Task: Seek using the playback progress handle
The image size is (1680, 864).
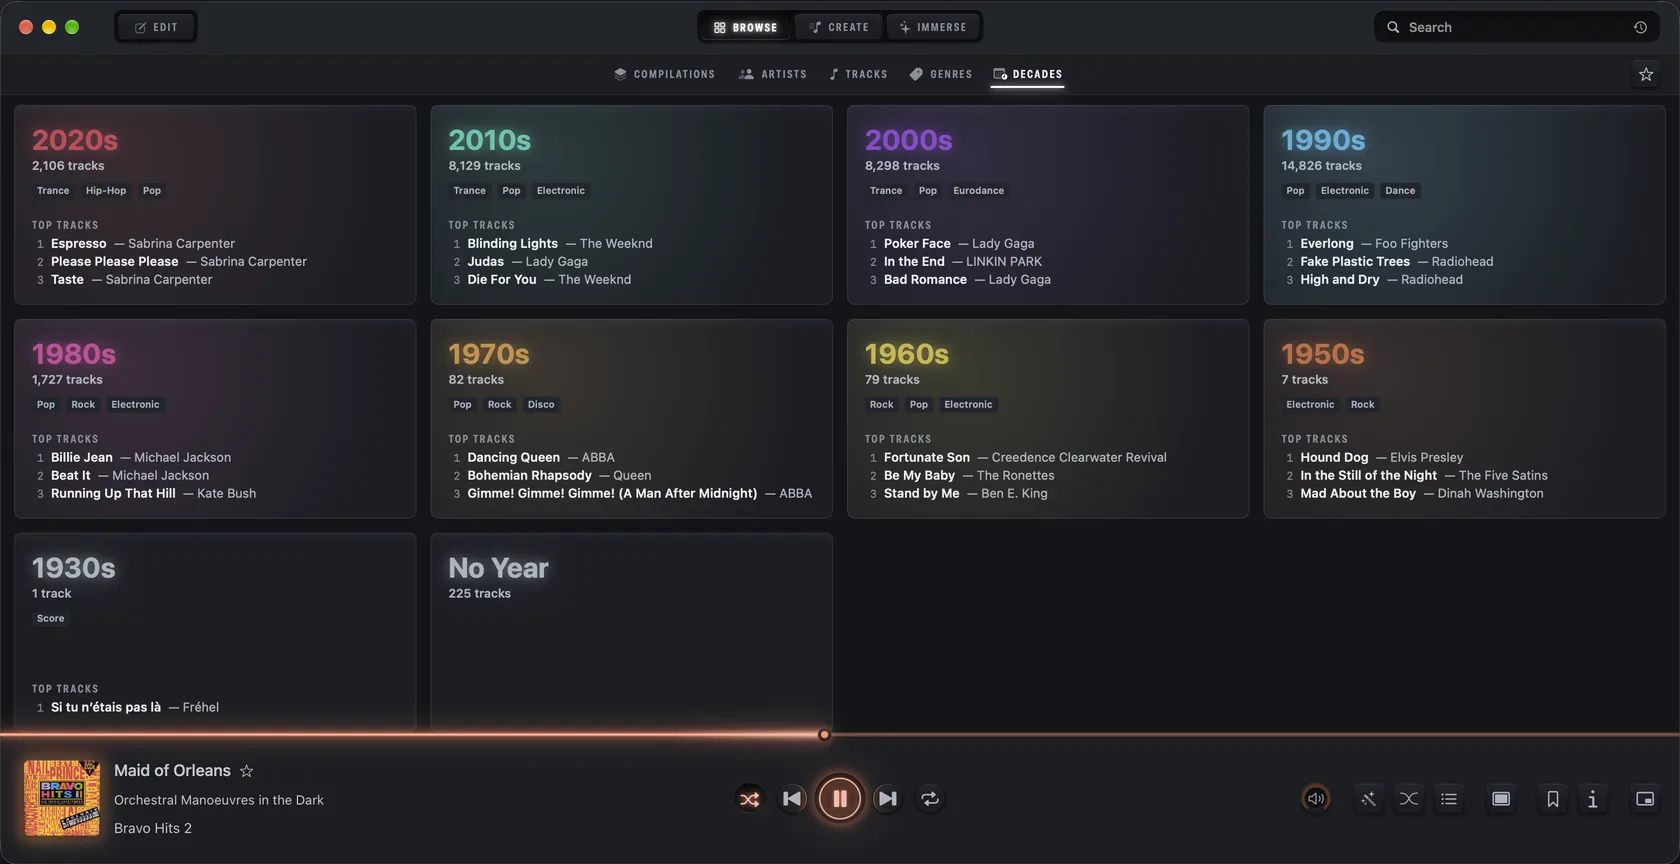Action: coord(824,735)
